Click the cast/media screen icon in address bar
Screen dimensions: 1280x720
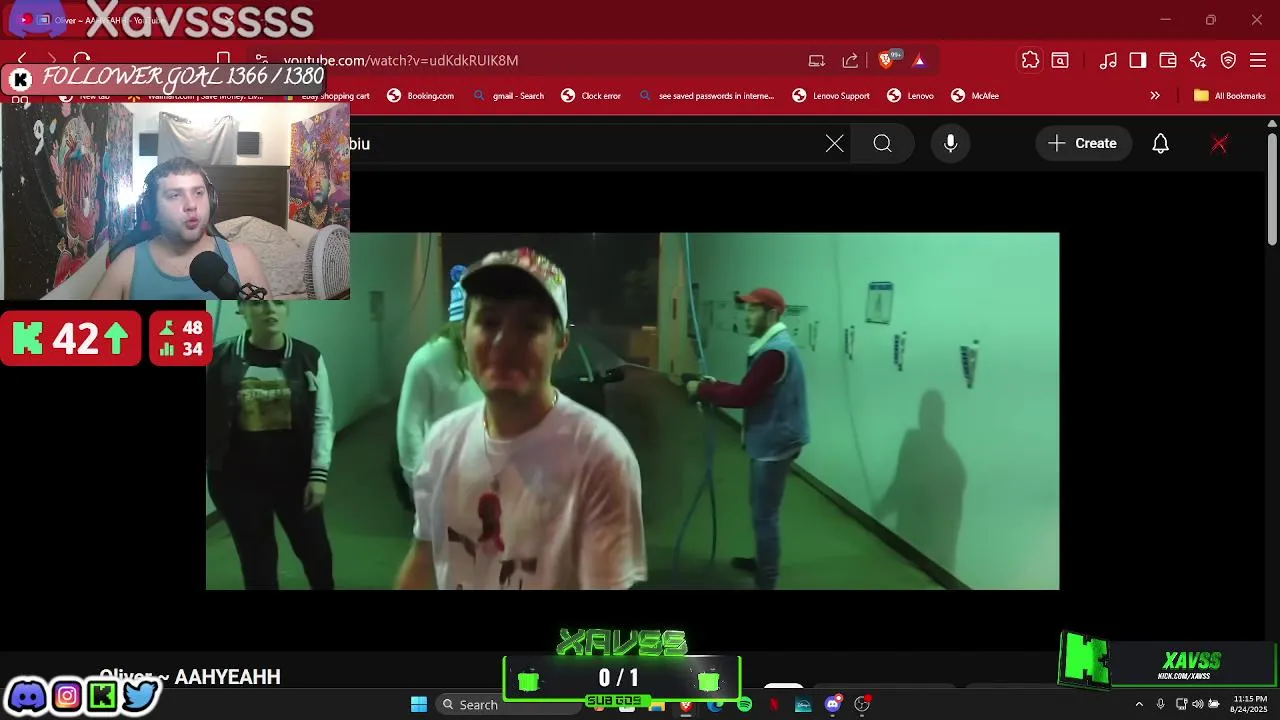pos(817,60)
